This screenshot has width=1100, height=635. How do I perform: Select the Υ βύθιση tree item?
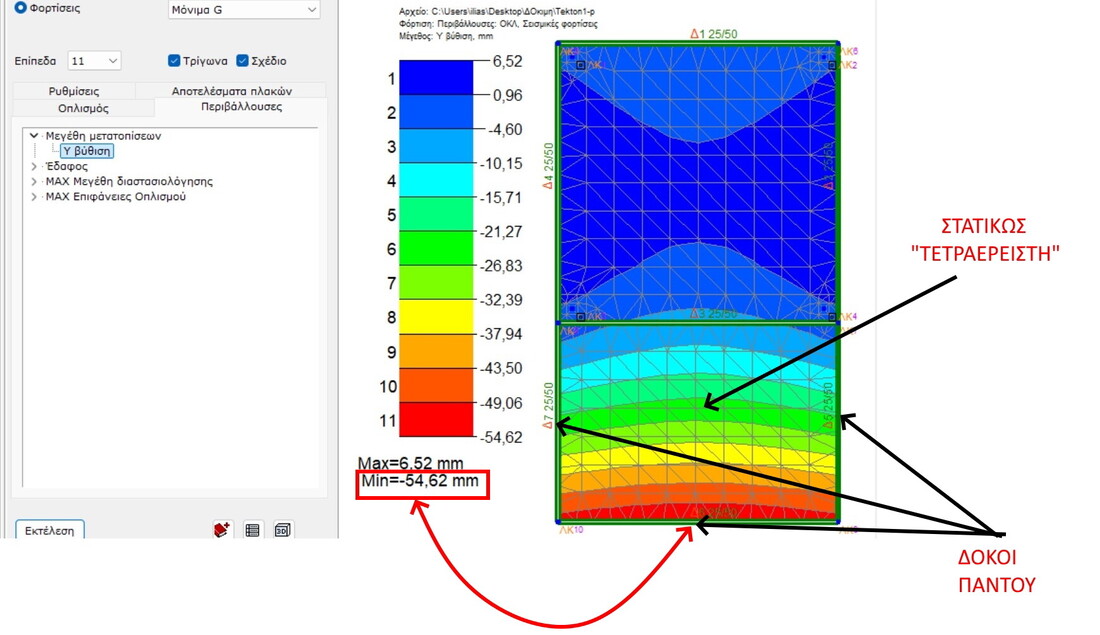(87, 151)
